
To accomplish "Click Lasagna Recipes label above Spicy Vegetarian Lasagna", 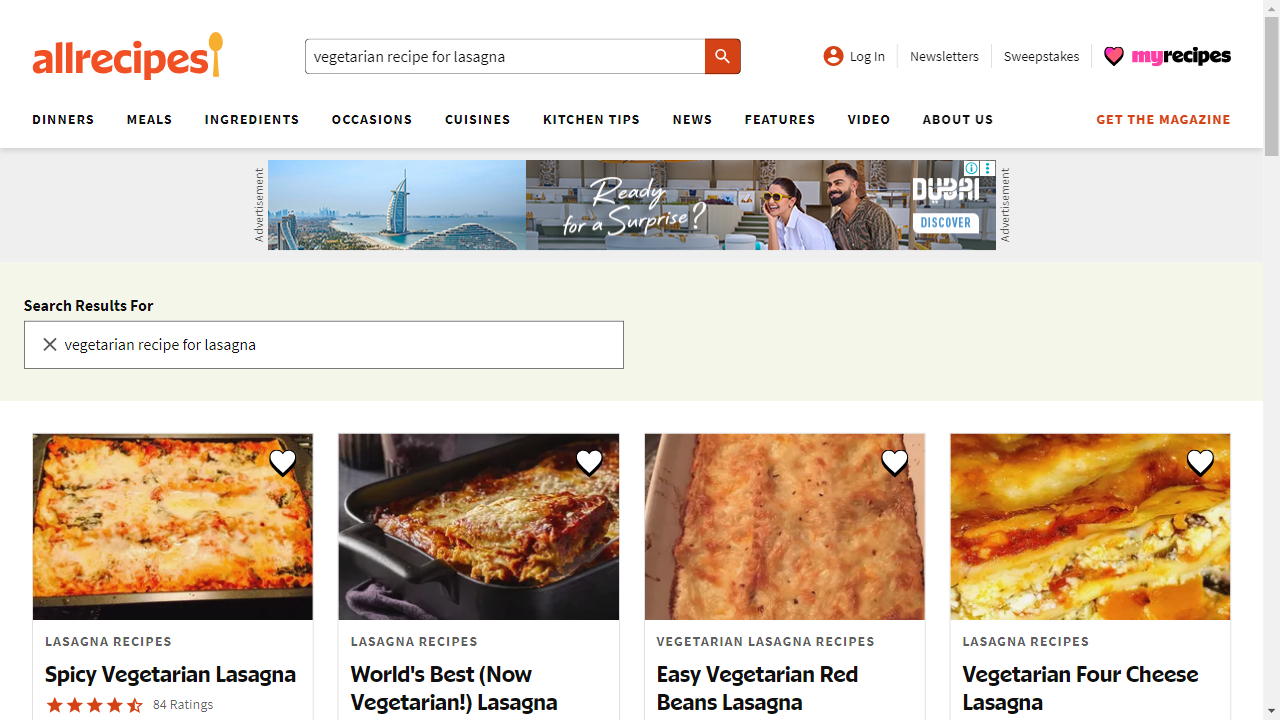I will coord(108,642).
